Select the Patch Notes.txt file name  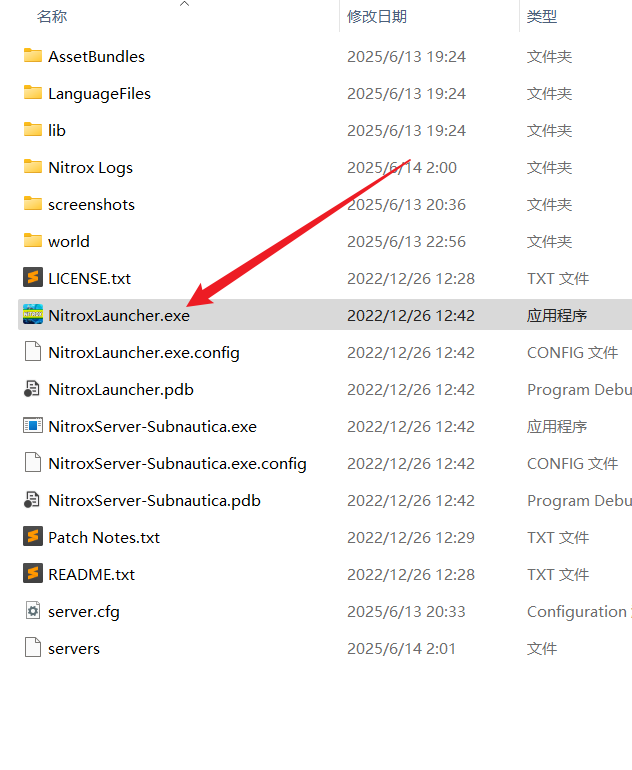[x=104, y=537]
